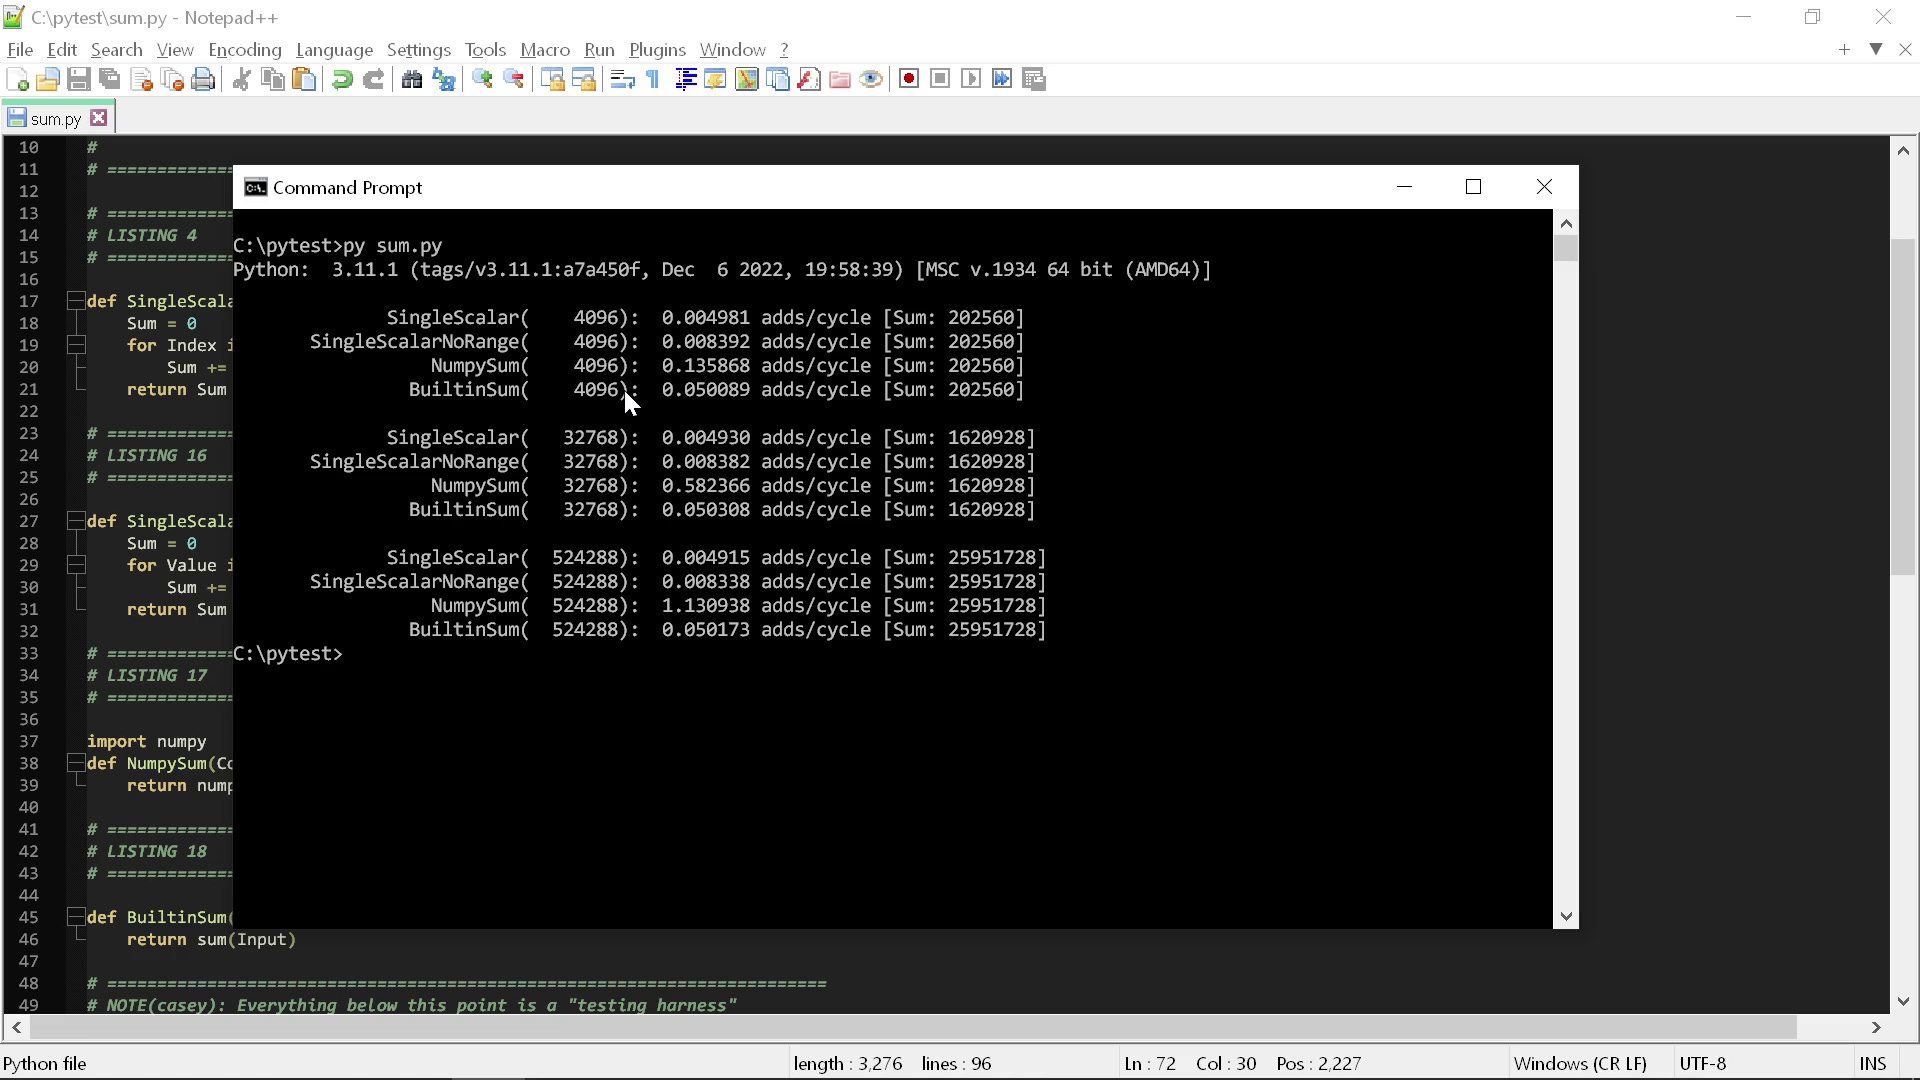Start macro recording with the red dot

pyautogui.click(x=908, y=79)
